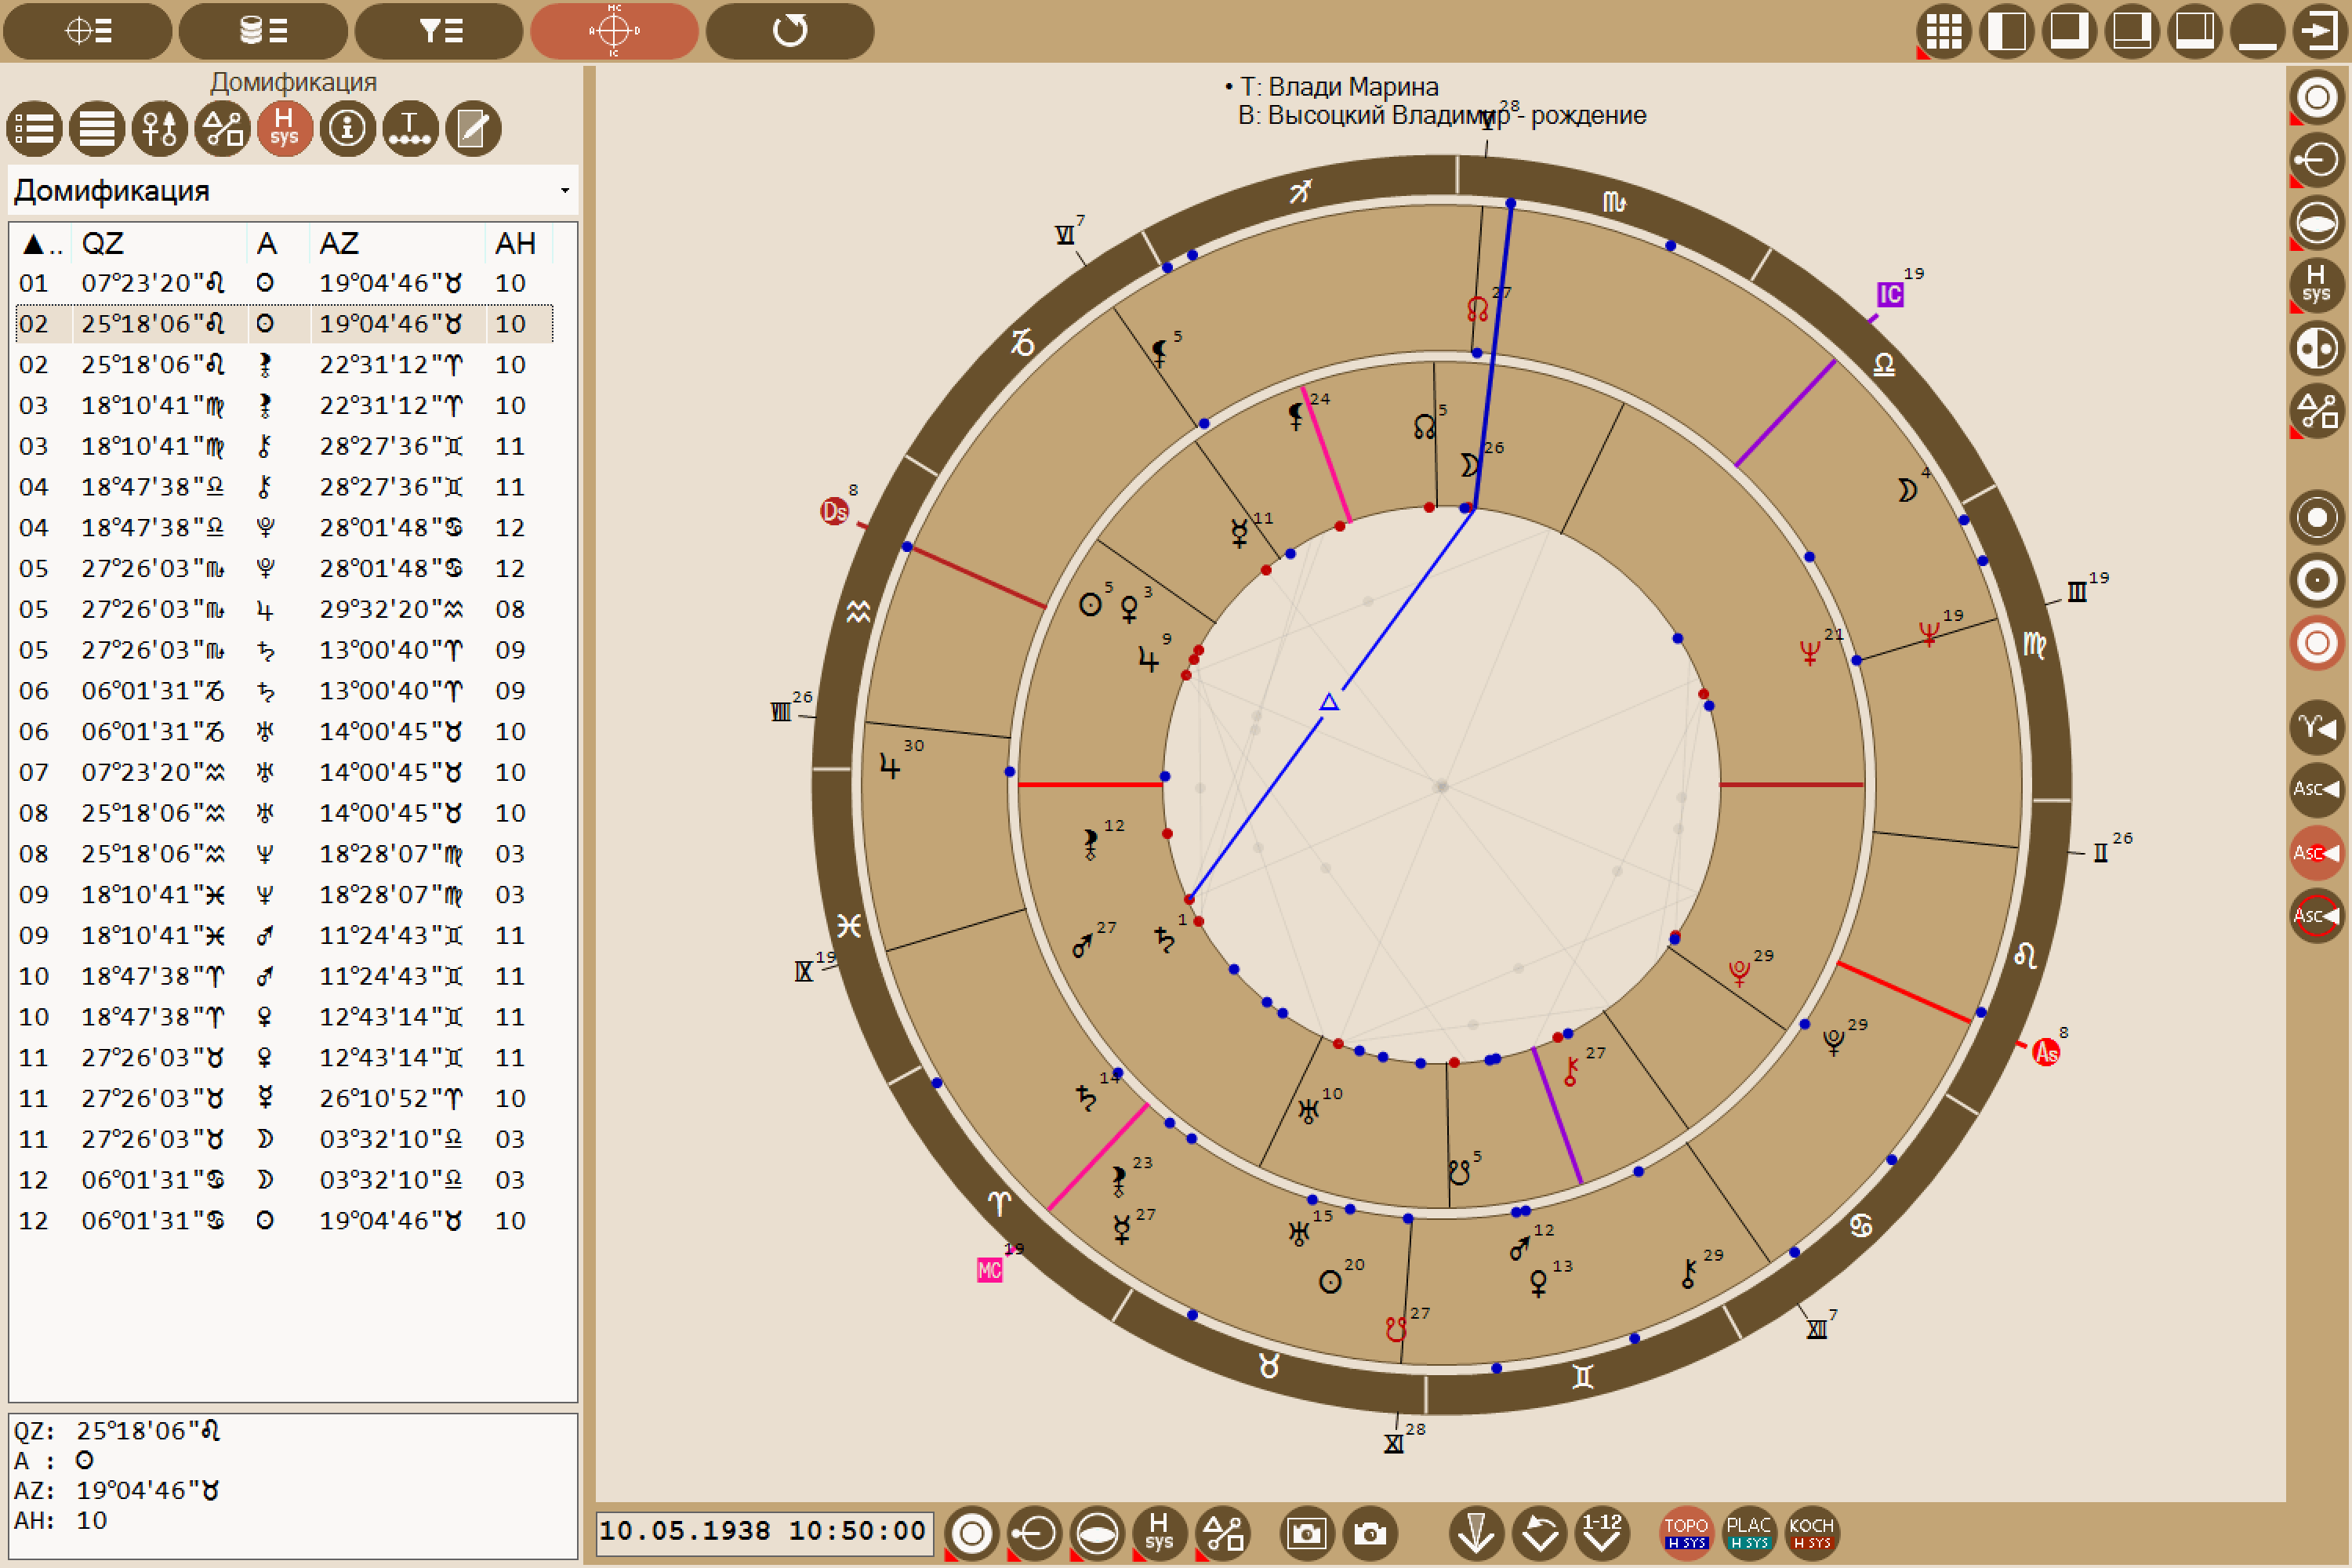
Task: Click the camera snapshot icon in bottom bar
Action: 1369,1533
